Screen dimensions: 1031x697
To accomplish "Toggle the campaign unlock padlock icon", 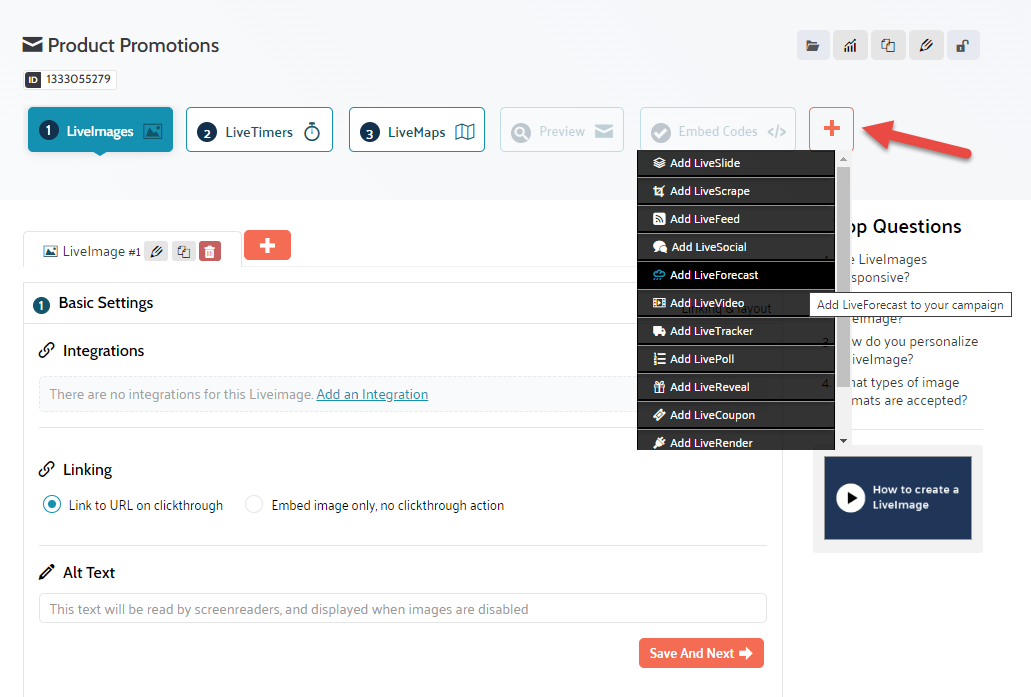I will pyautogui.click(x=963, y=46).
